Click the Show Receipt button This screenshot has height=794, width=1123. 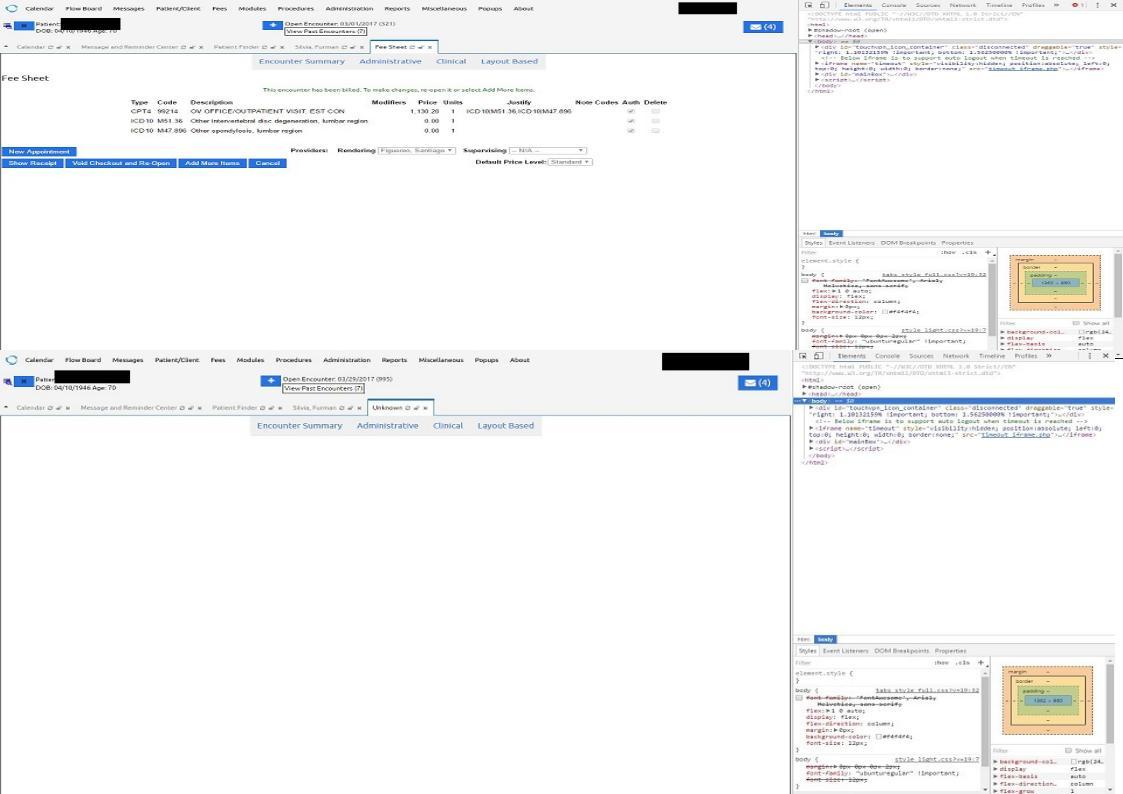(x=32, y=163)
